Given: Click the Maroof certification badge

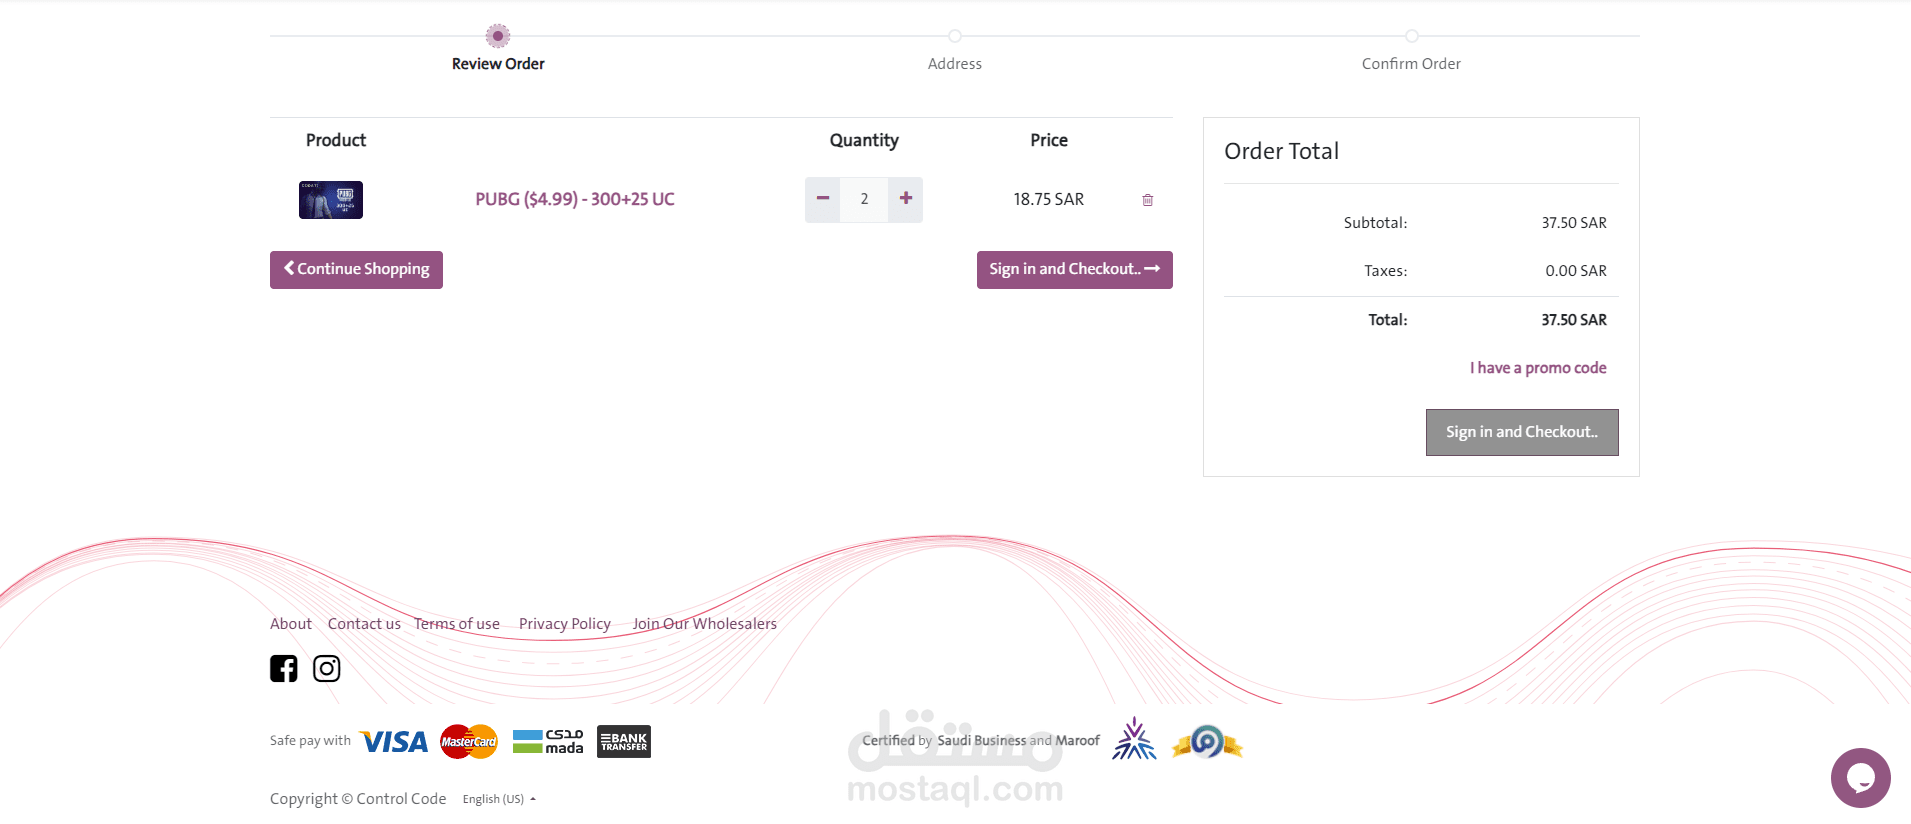Looking at the screenshot, I should (x=1207, y=742).
